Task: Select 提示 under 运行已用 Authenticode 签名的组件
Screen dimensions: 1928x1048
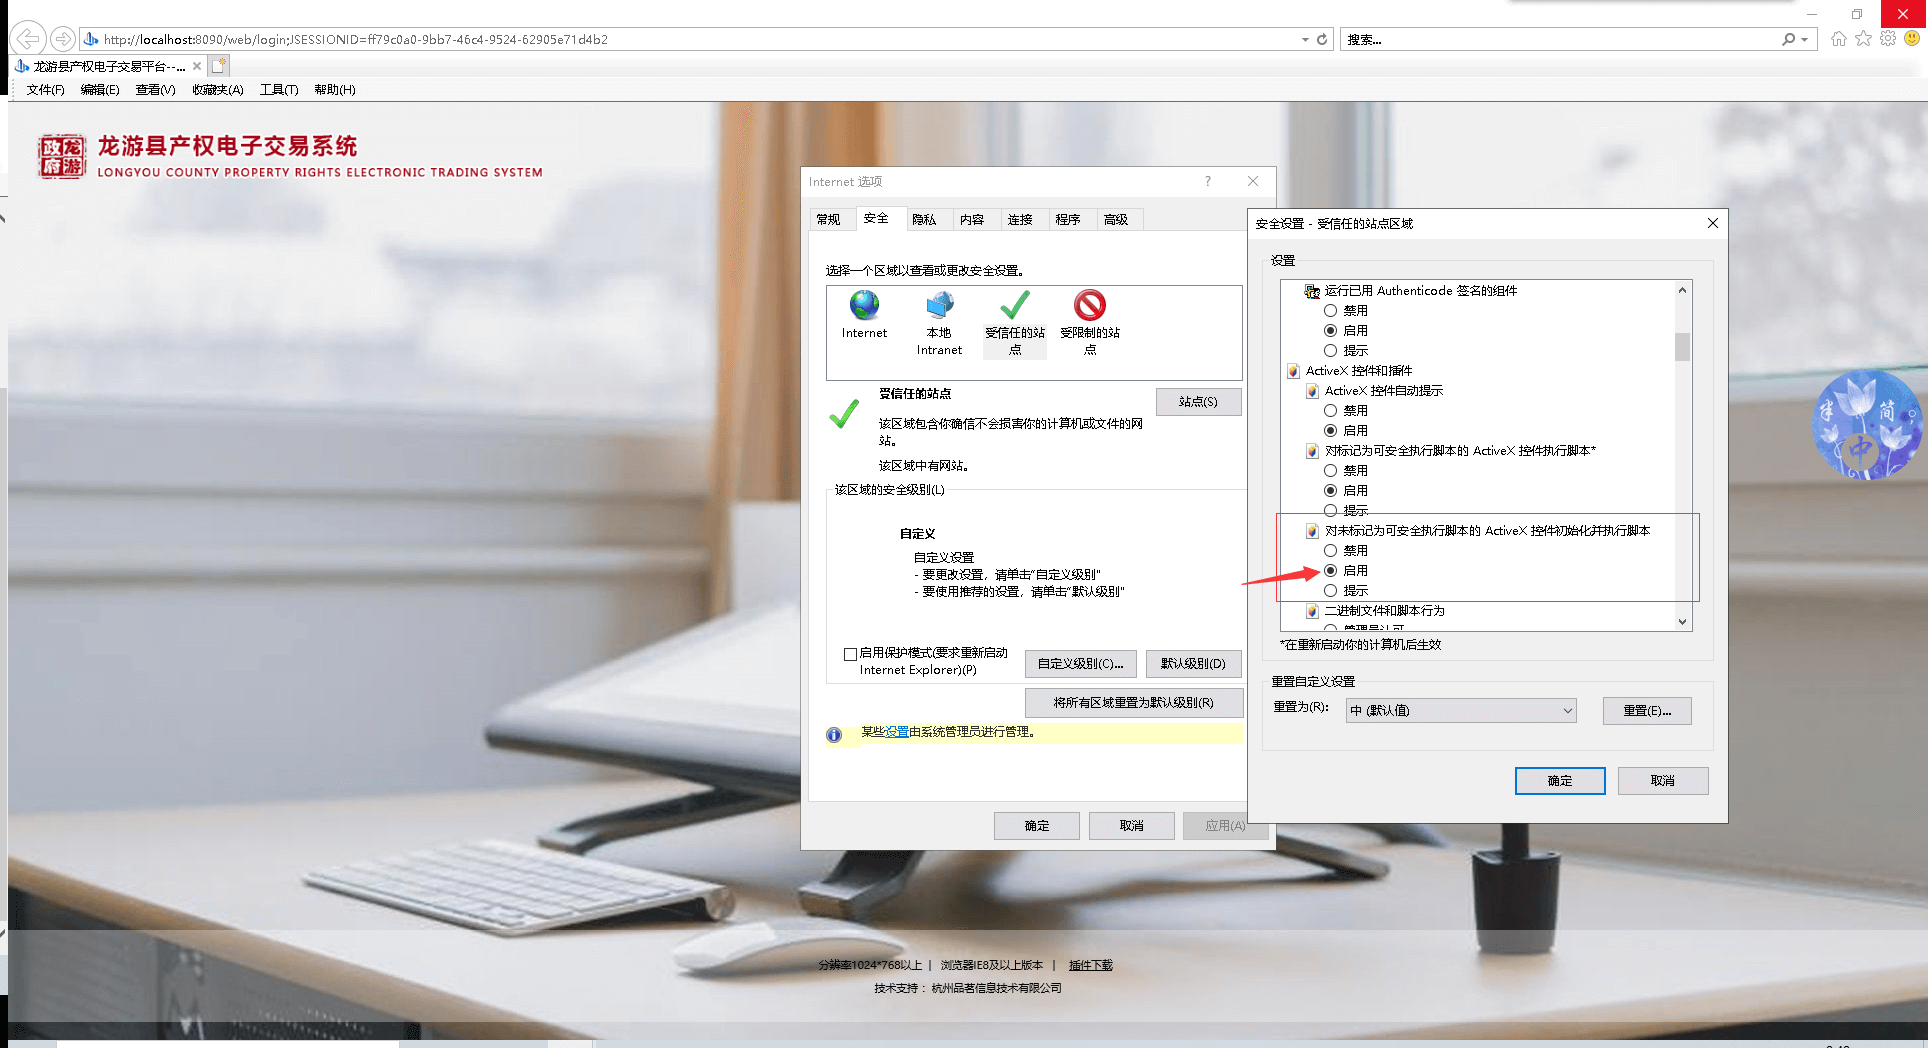Action: point(1331,351)
